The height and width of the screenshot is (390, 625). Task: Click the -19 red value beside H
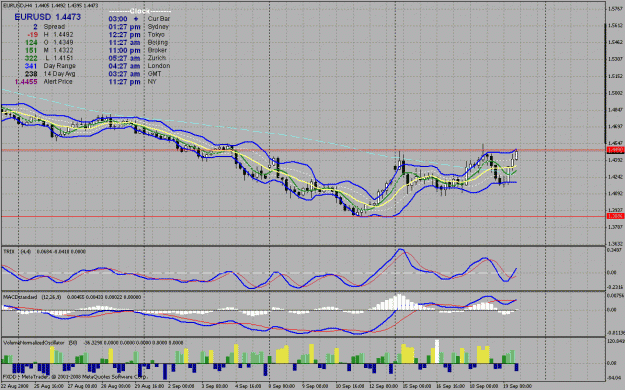(32, 35)
